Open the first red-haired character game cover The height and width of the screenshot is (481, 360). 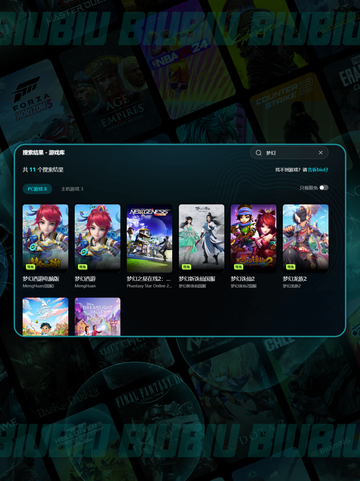pos(45,238)
